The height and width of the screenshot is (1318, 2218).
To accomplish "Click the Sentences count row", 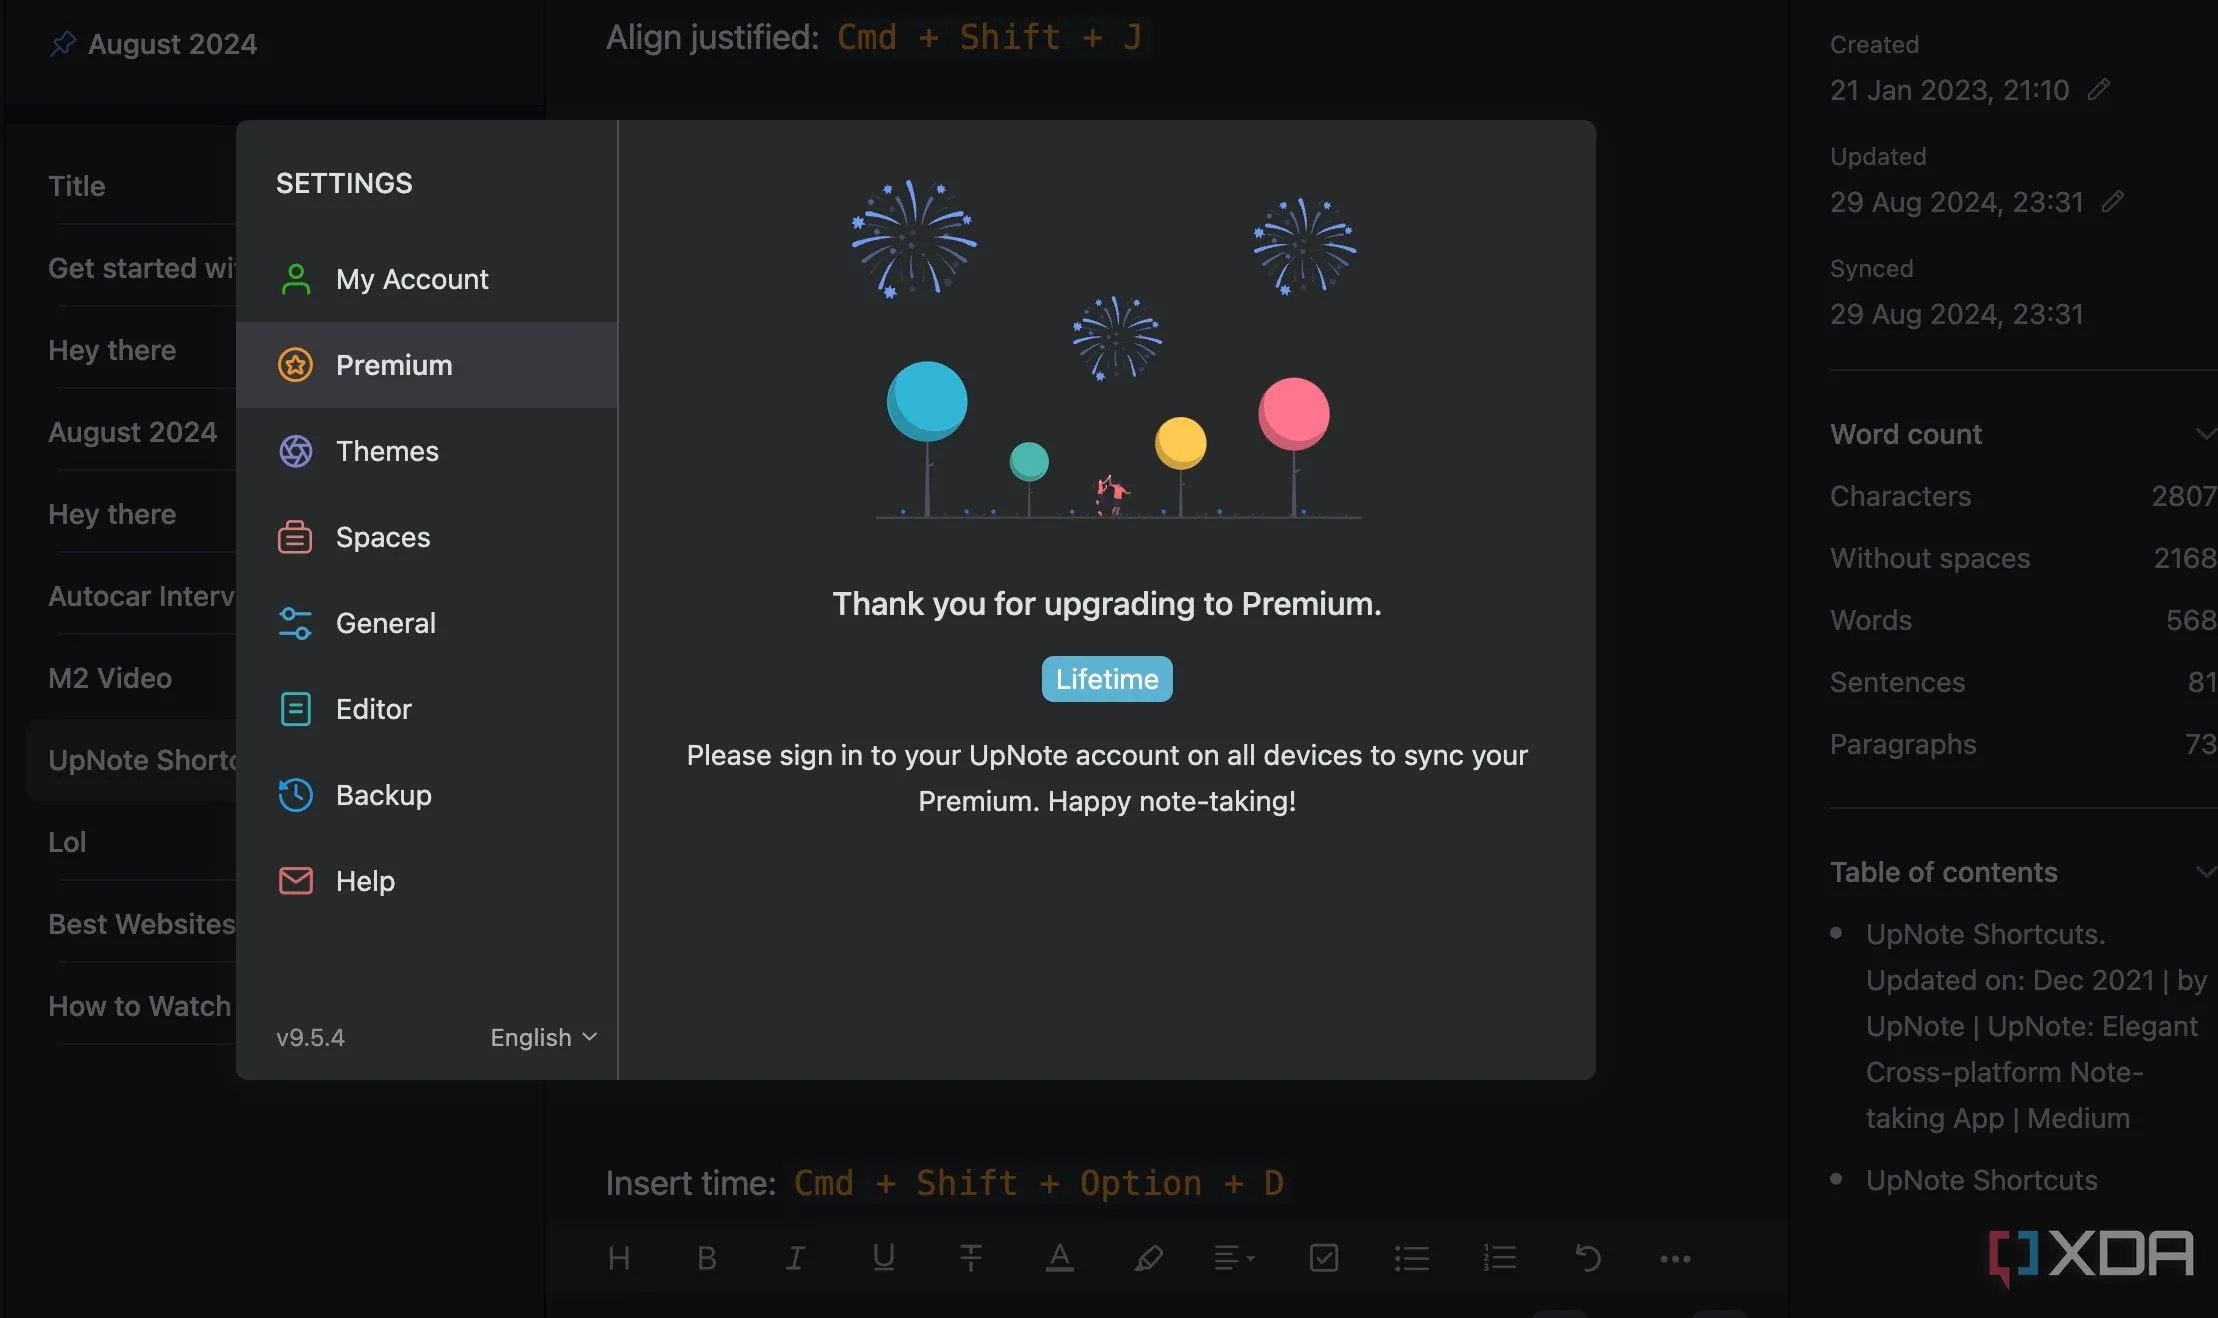I will [2023, 682].
